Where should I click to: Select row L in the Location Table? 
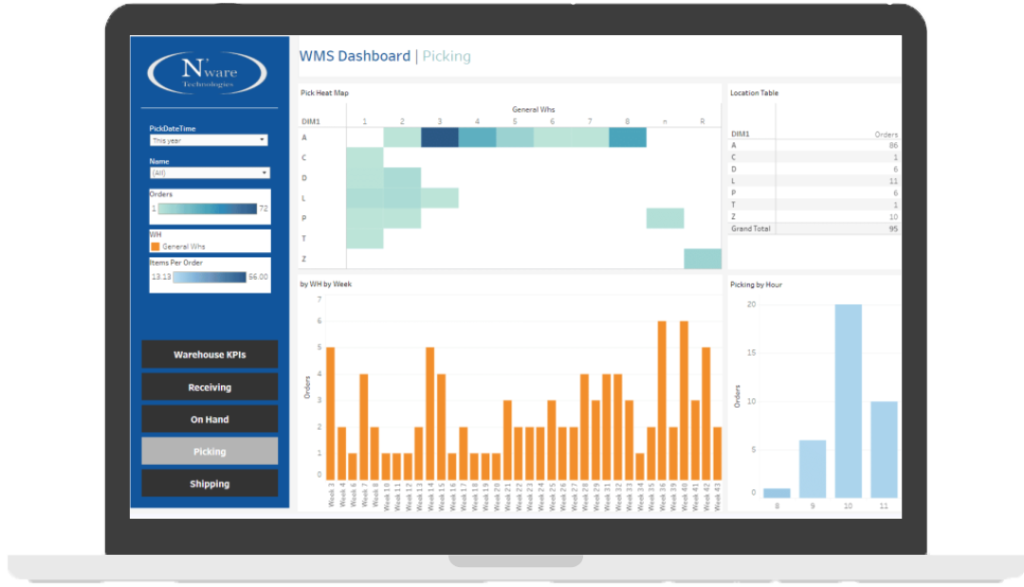814,181
